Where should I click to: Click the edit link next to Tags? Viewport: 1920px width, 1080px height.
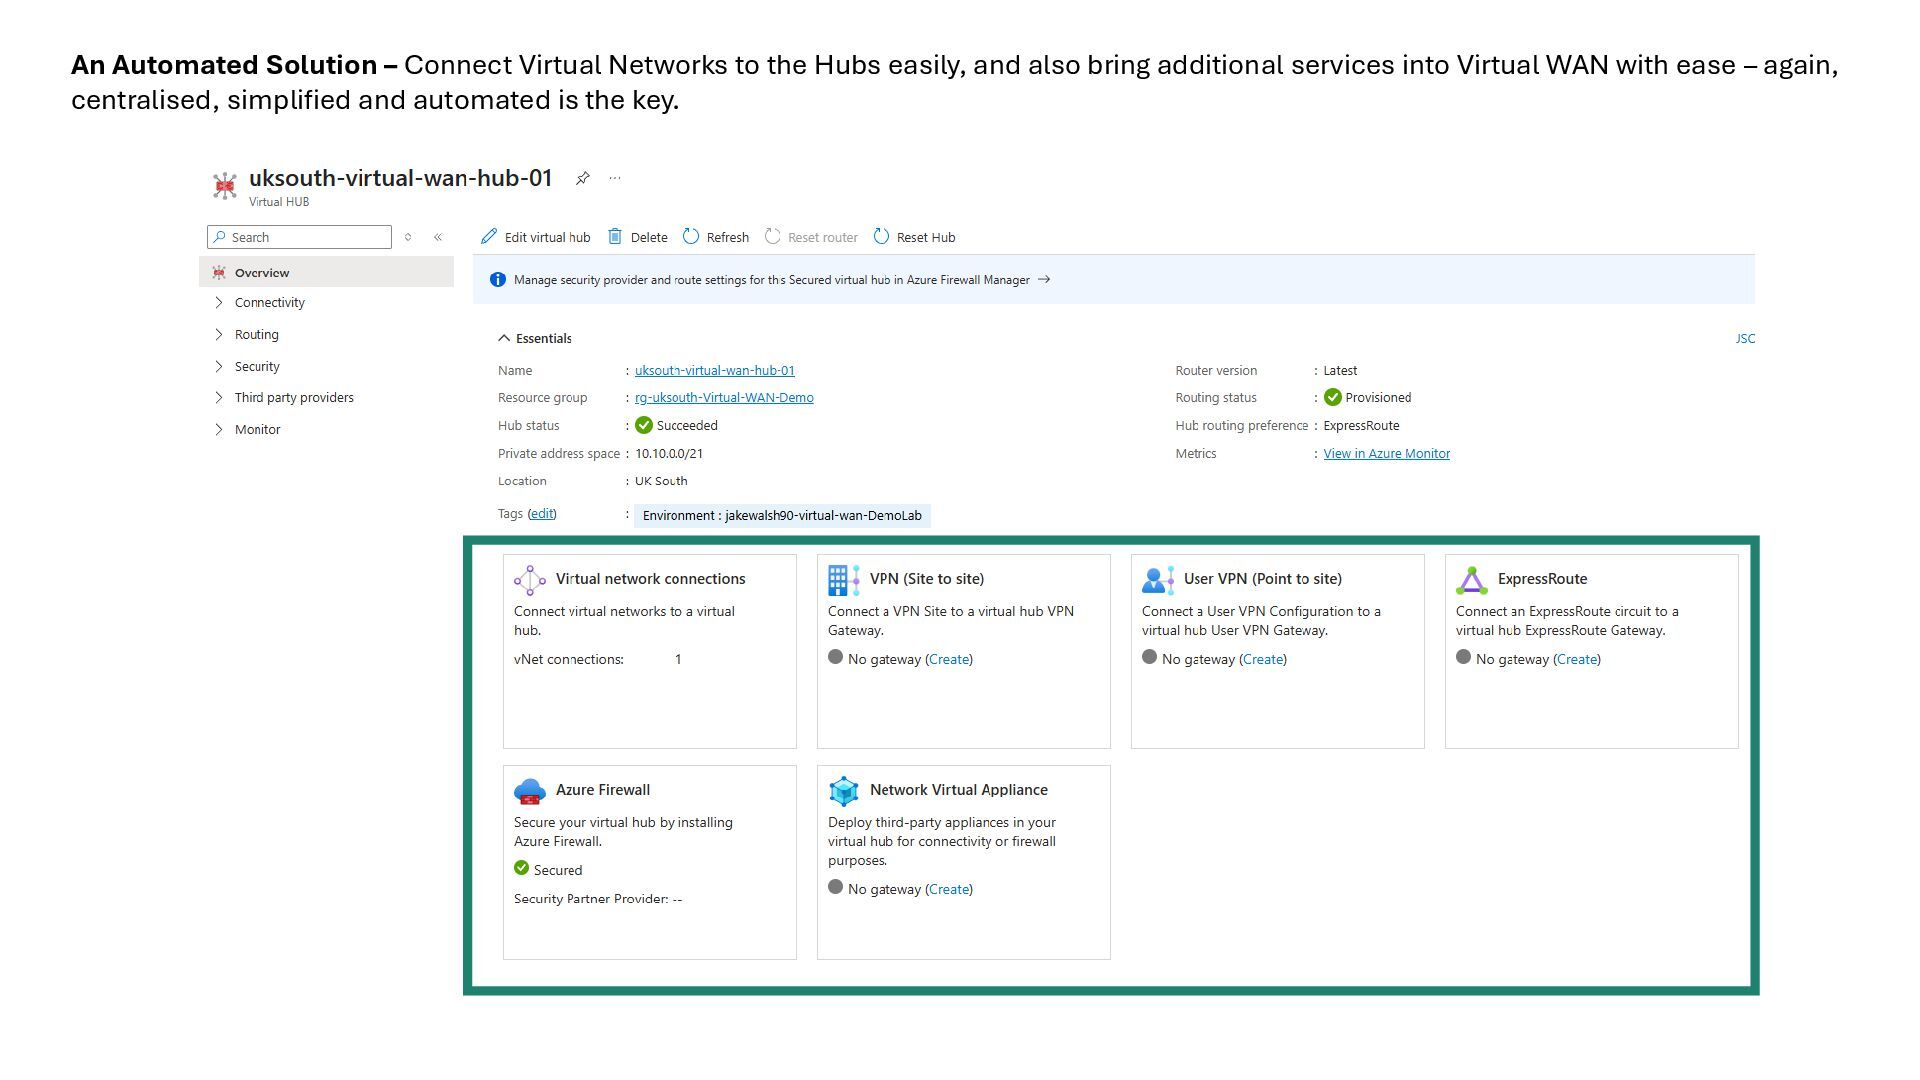542,513
